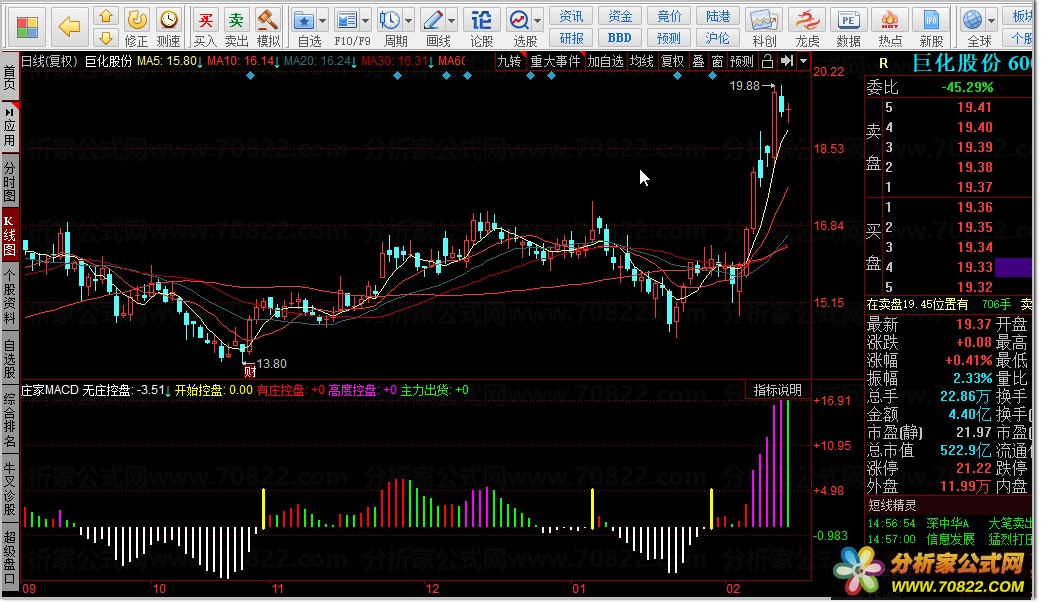Screen dimensions: 1041x603
Task: Switch to the 牛叉诊股 side tab
Action: [9, 490]
